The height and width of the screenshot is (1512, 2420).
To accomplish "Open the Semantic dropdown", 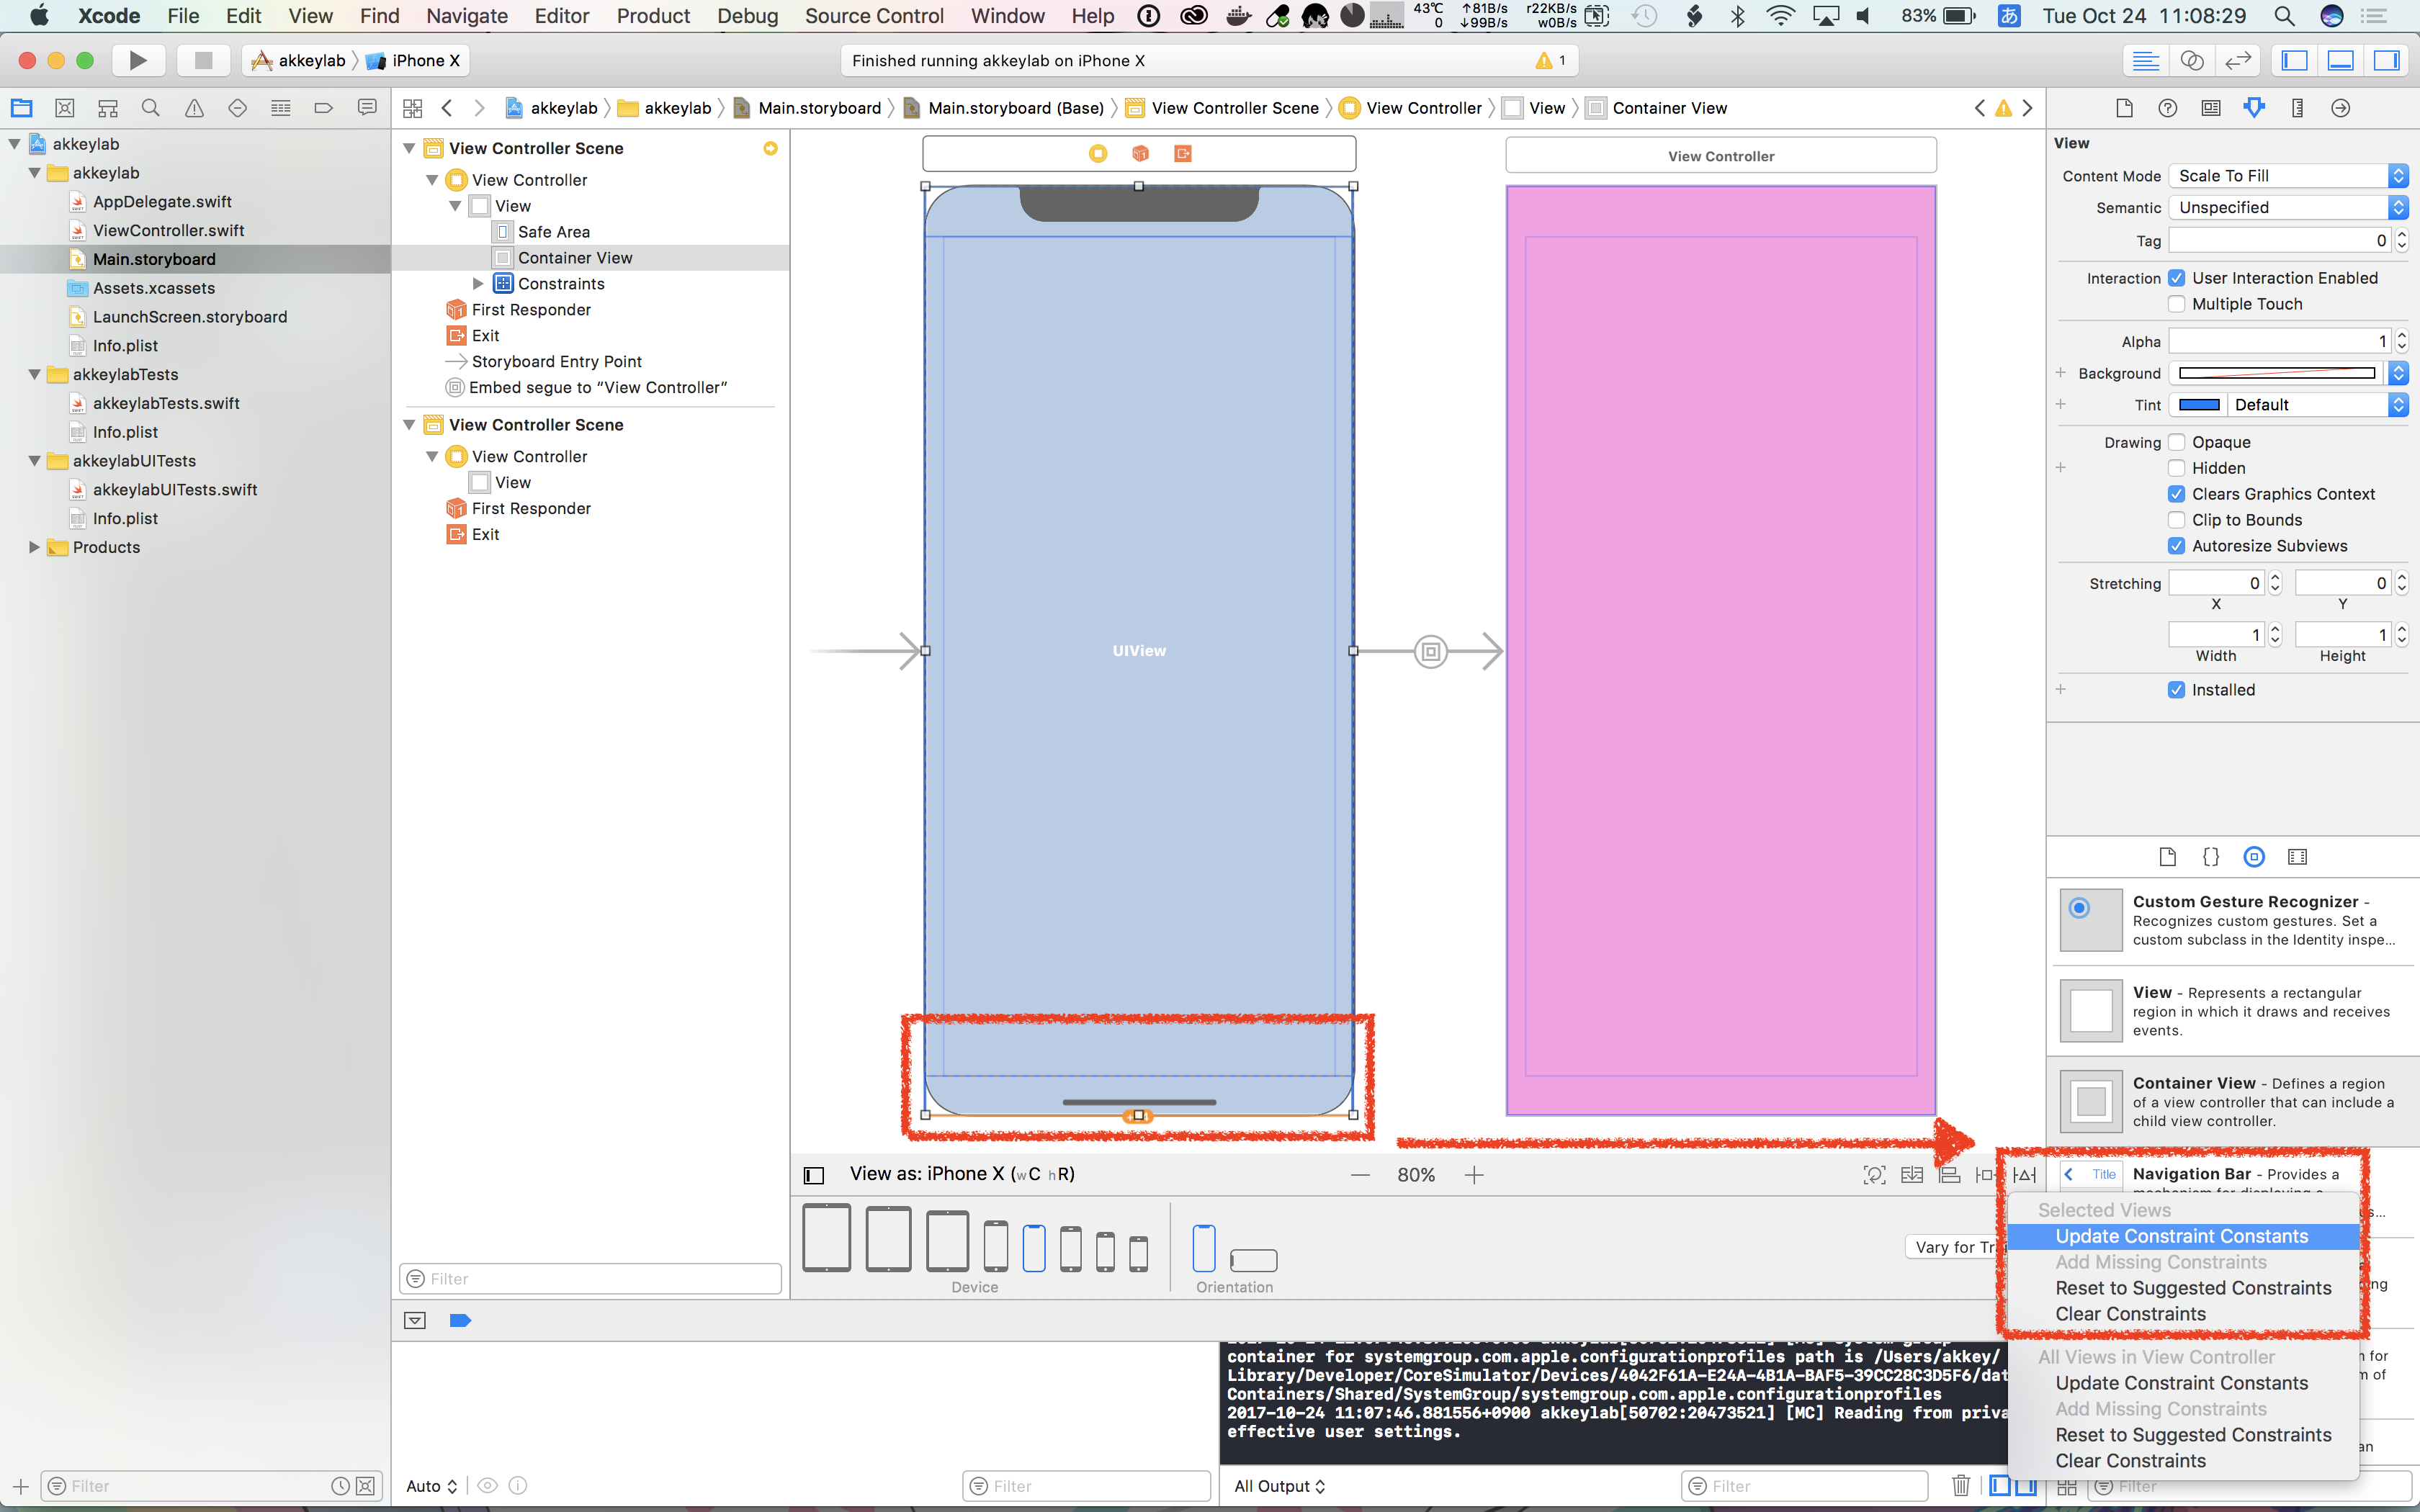I will [2288, 207].
